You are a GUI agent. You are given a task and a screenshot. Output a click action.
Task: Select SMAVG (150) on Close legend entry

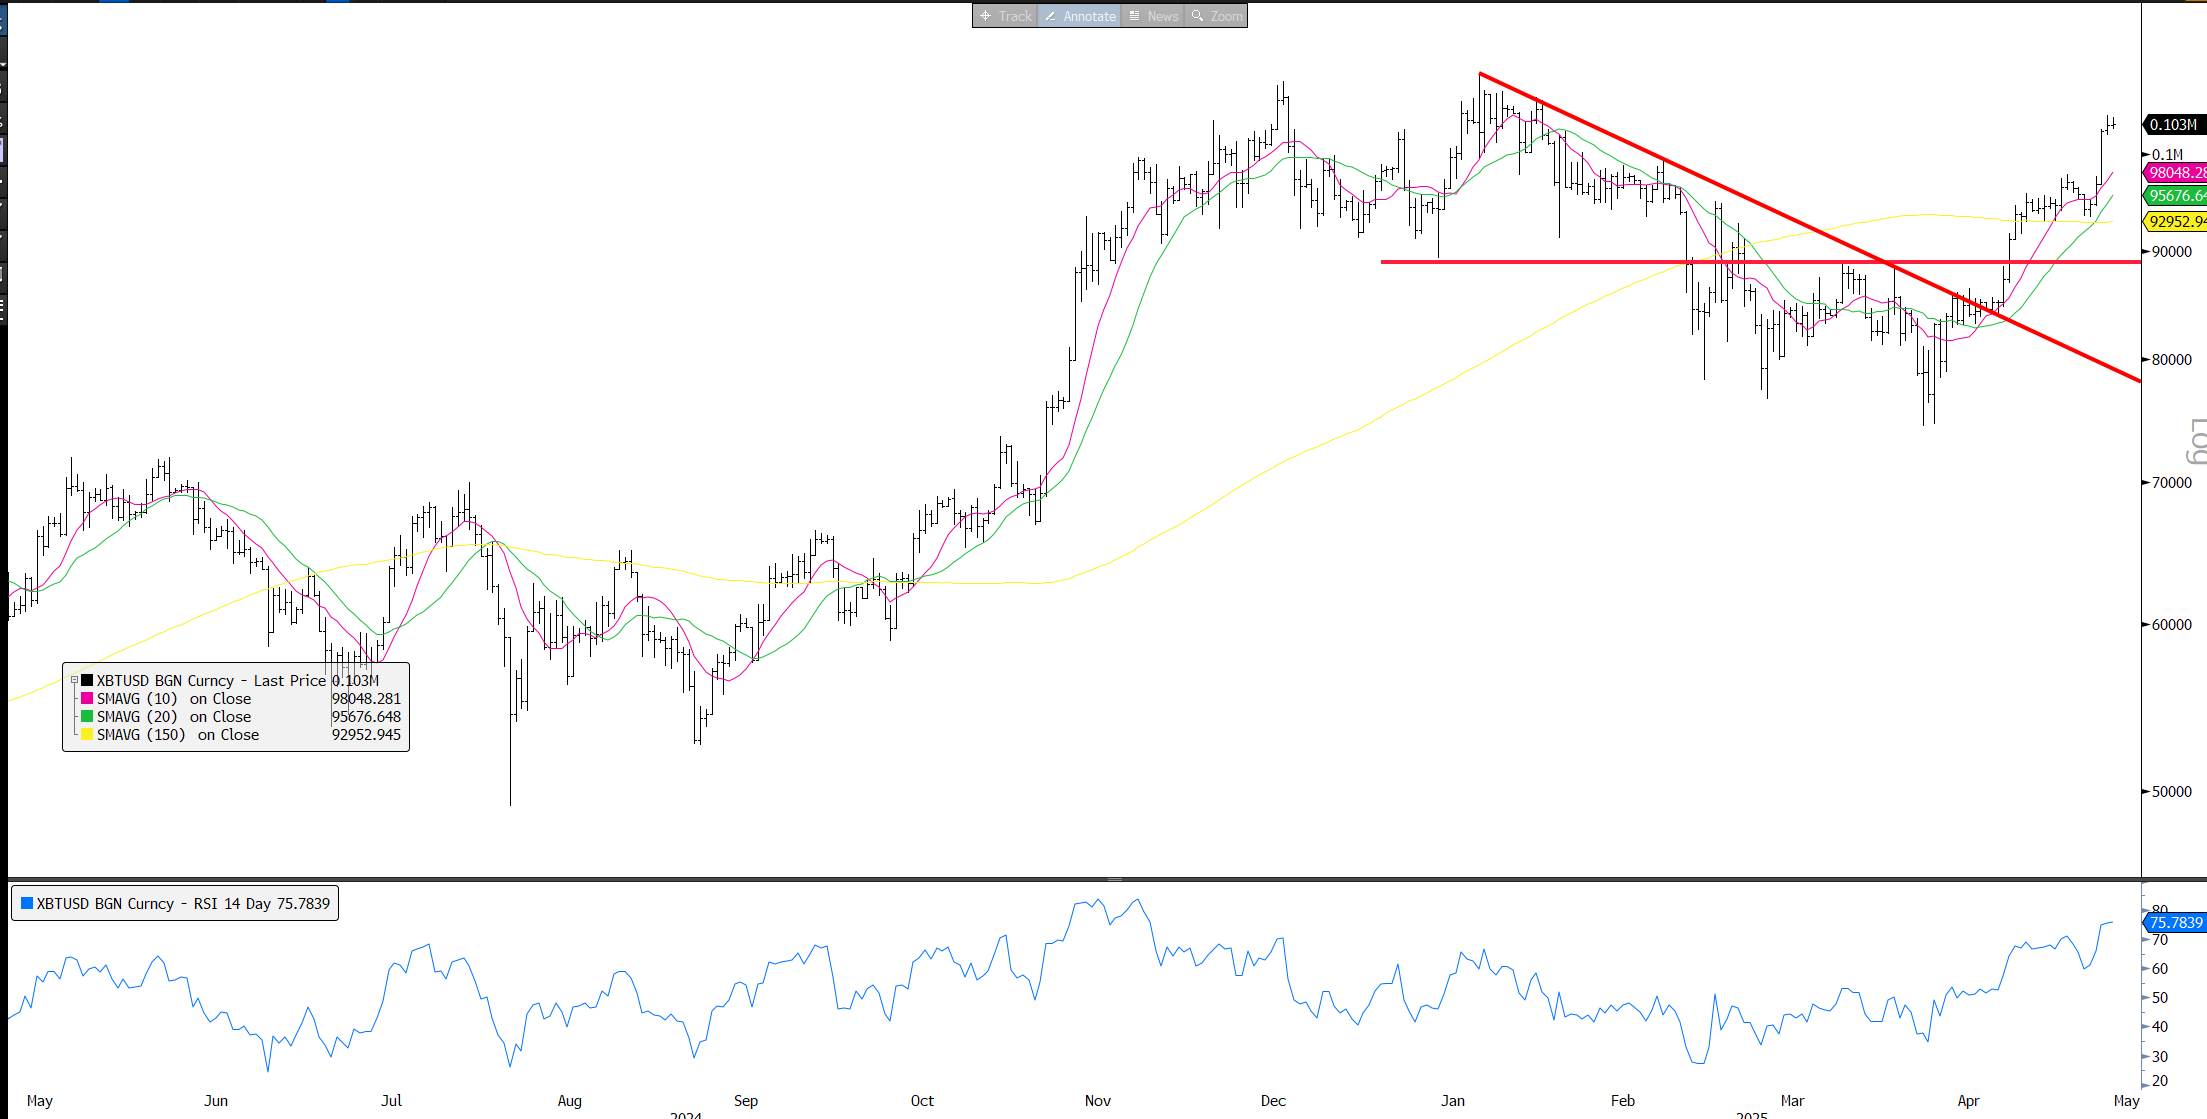(178, 734)
